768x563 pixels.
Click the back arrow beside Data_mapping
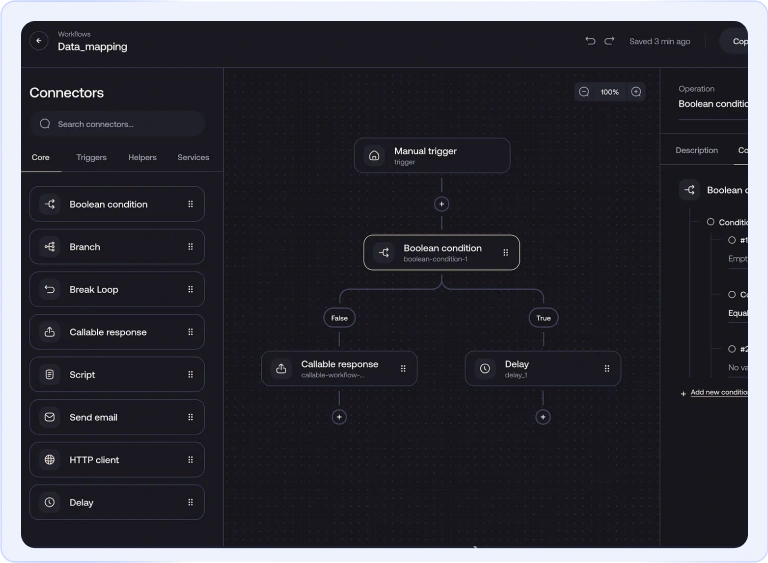[39, 41]
